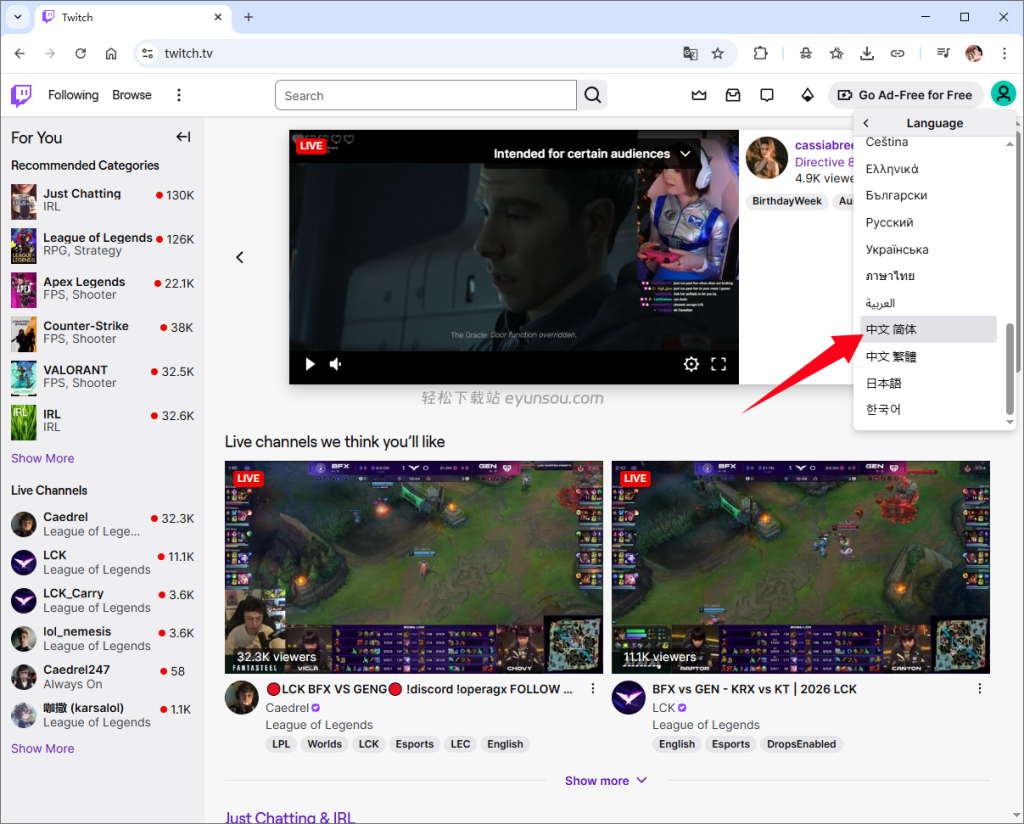Image resolution: width=1024 pixels, height=824 pixels.
Task: Open Caedrel stream thumbnail
Action: tap(414, 567)
